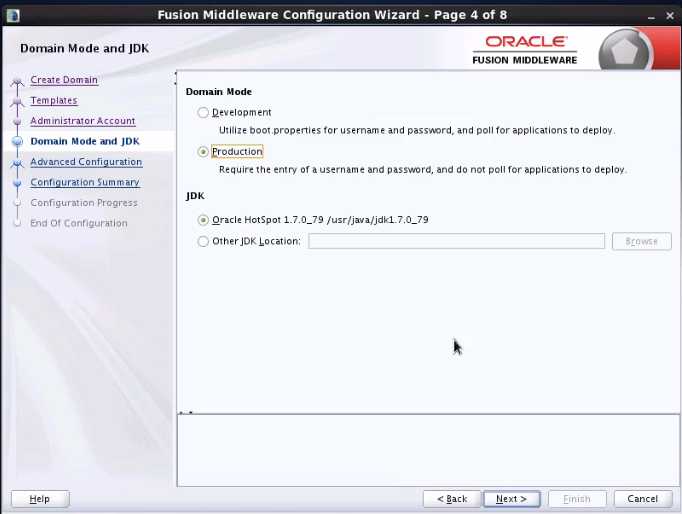Choose the Oracle HotSpot 1.7.0_79 JDK option

point(203,220)
